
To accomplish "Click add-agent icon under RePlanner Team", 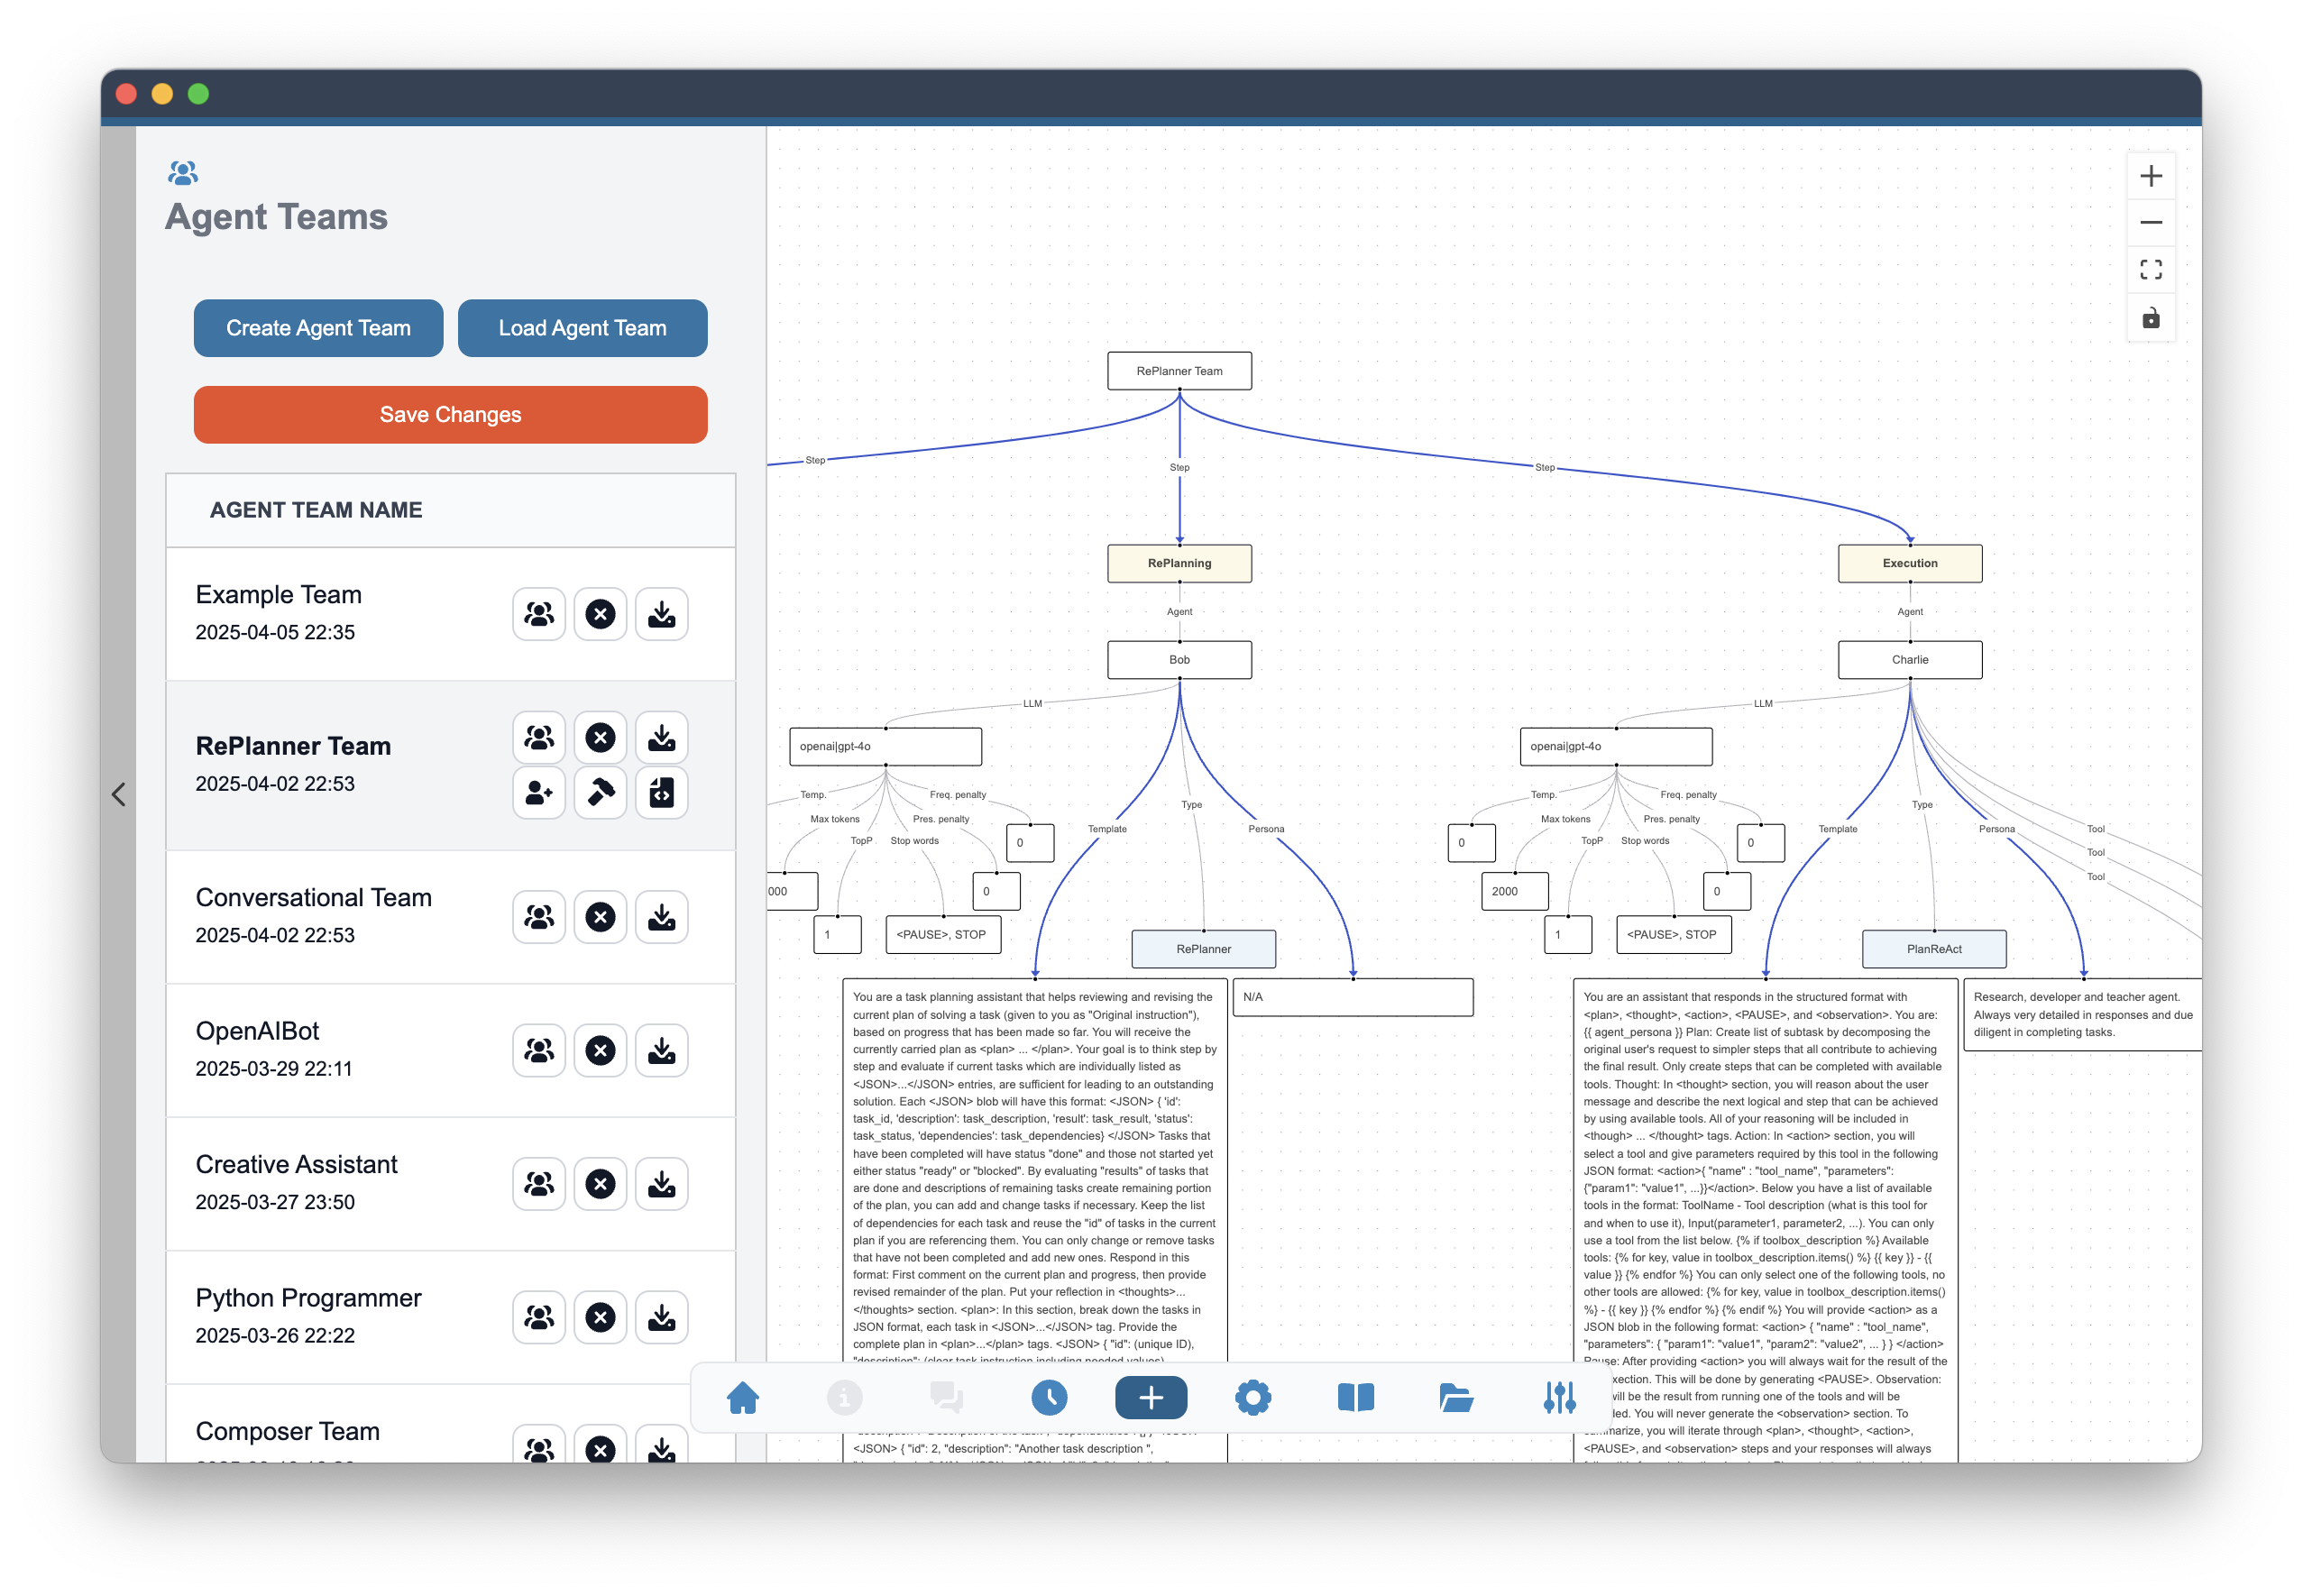I will point(539,793).
